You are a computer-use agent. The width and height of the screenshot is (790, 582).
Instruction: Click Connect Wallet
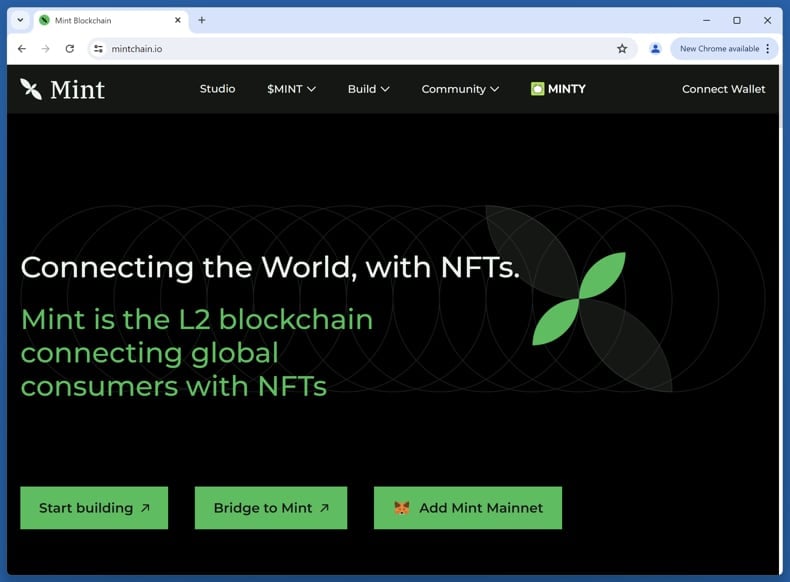[723, 89]
